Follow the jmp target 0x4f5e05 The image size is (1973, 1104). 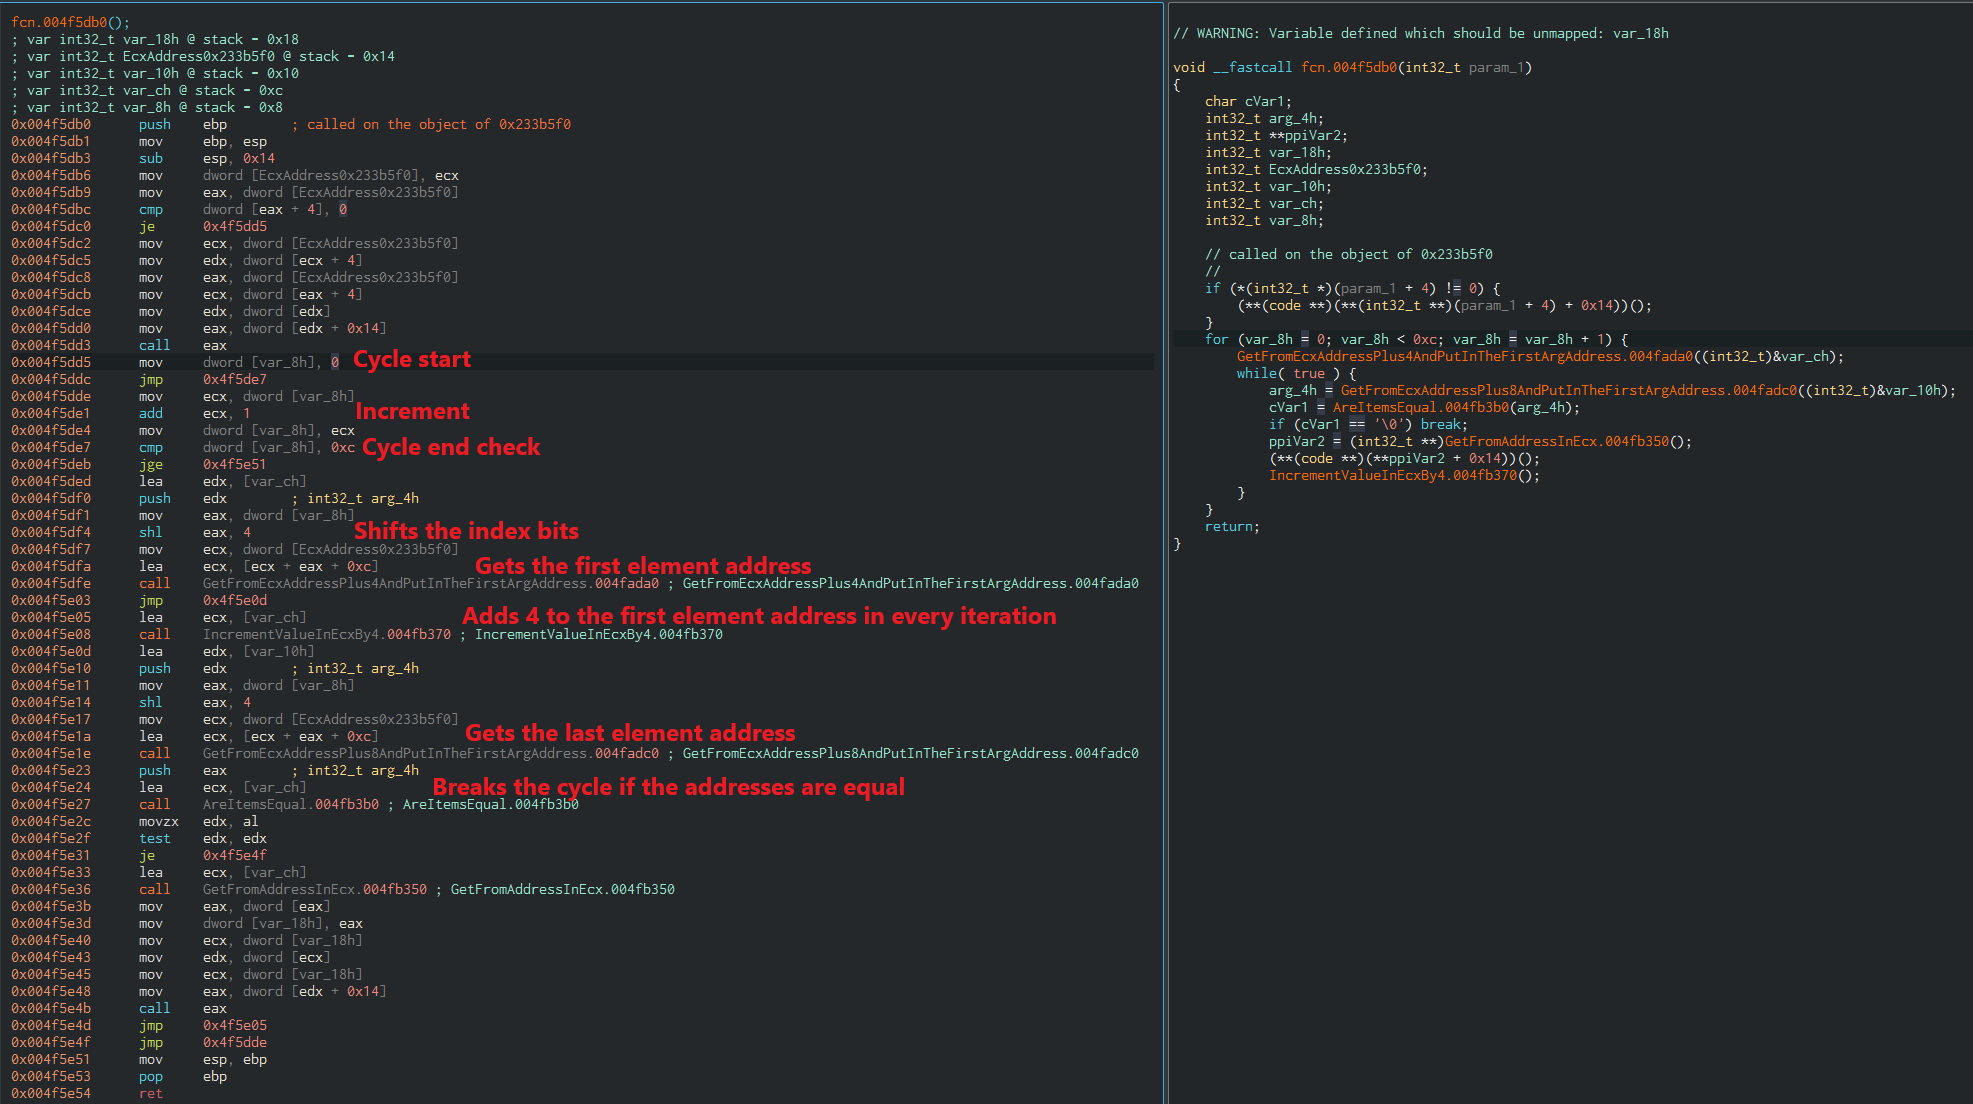pos(234,1025)
